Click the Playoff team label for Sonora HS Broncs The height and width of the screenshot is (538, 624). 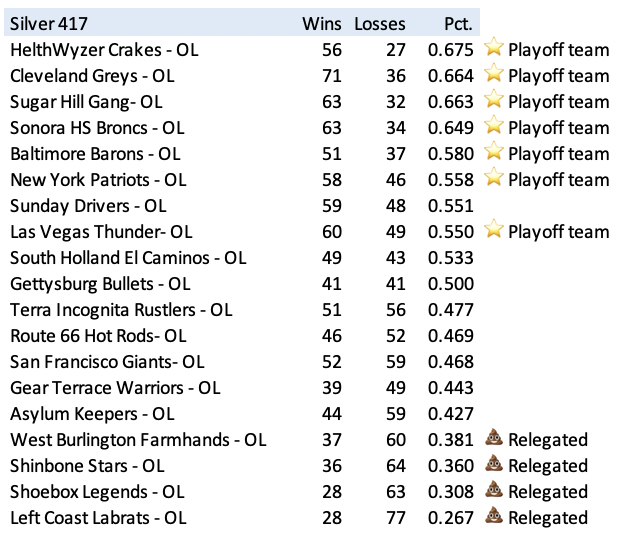[558, 127]
